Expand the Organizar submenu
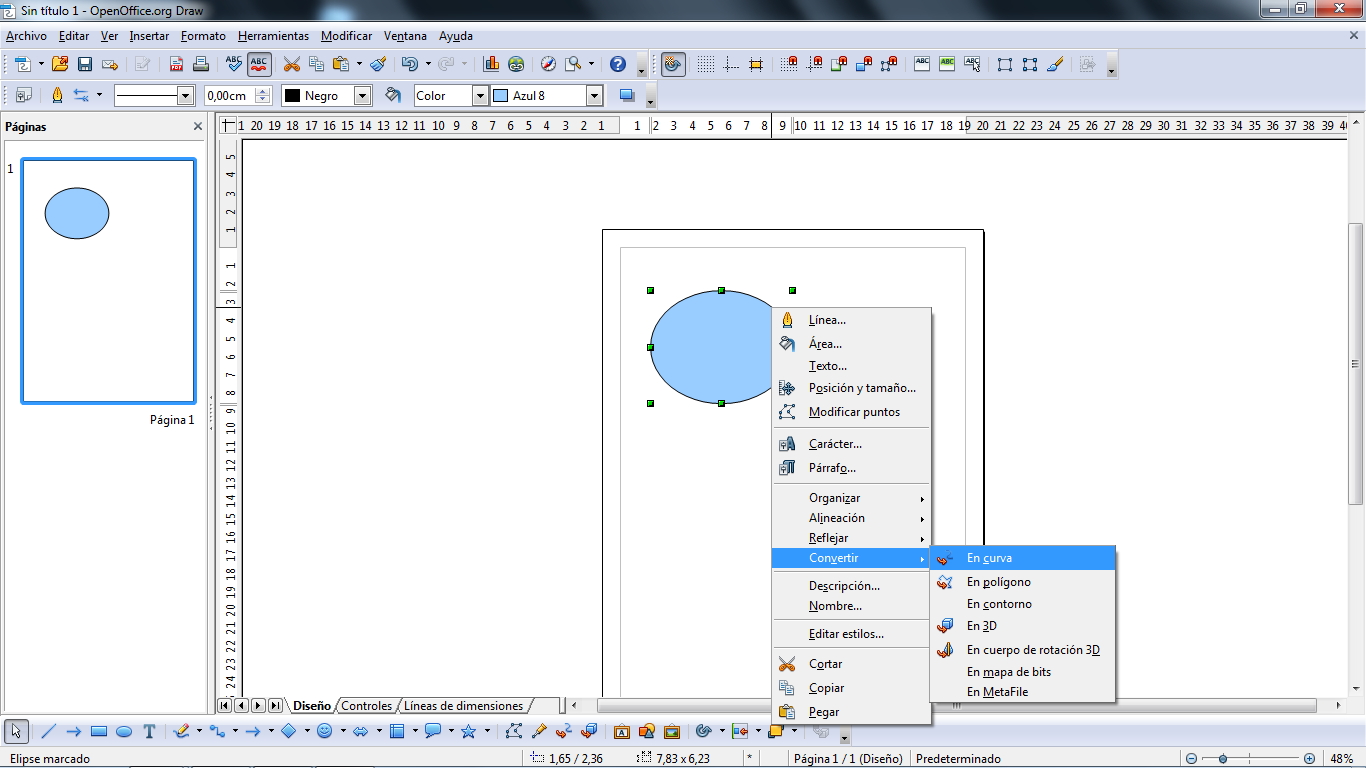 851,498
